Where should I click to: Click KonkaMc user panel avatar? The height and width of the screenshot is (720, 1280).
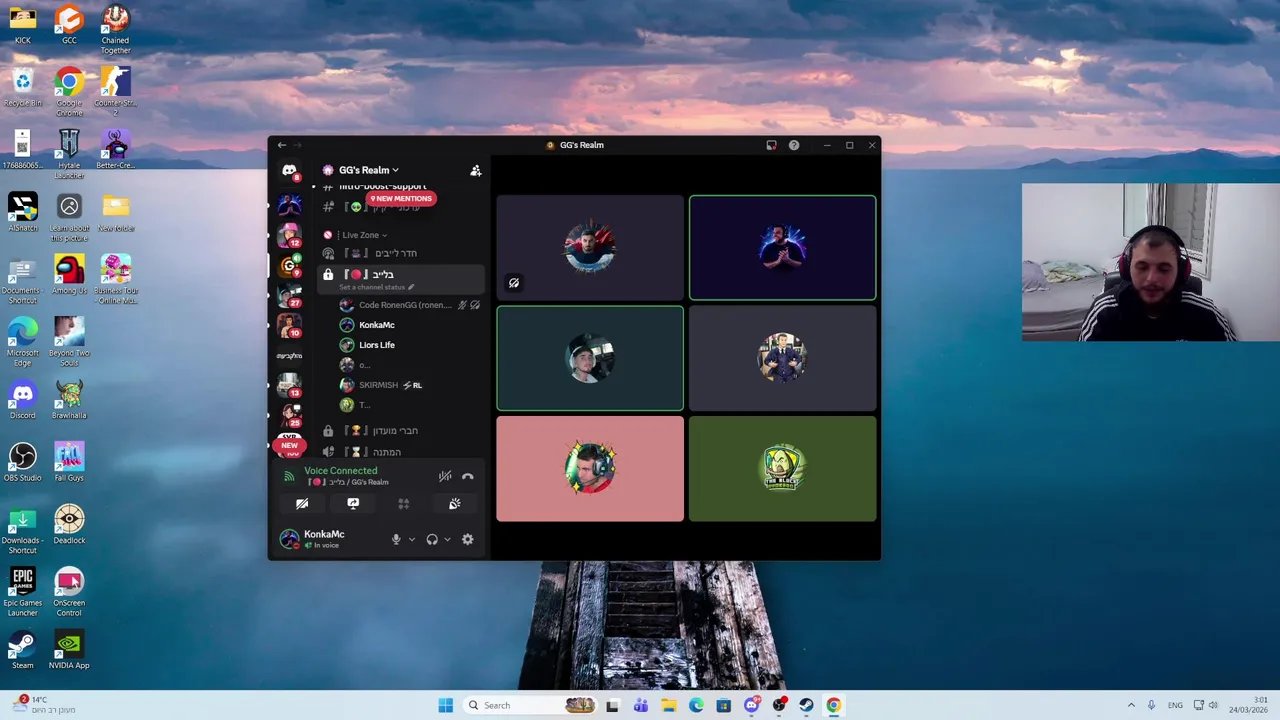289,539
